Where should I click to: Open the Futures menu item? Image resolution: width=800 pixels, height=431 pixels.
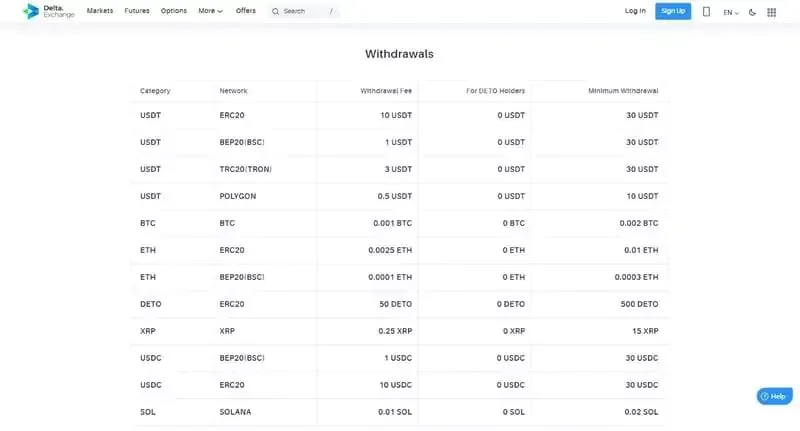click(137, 11)
